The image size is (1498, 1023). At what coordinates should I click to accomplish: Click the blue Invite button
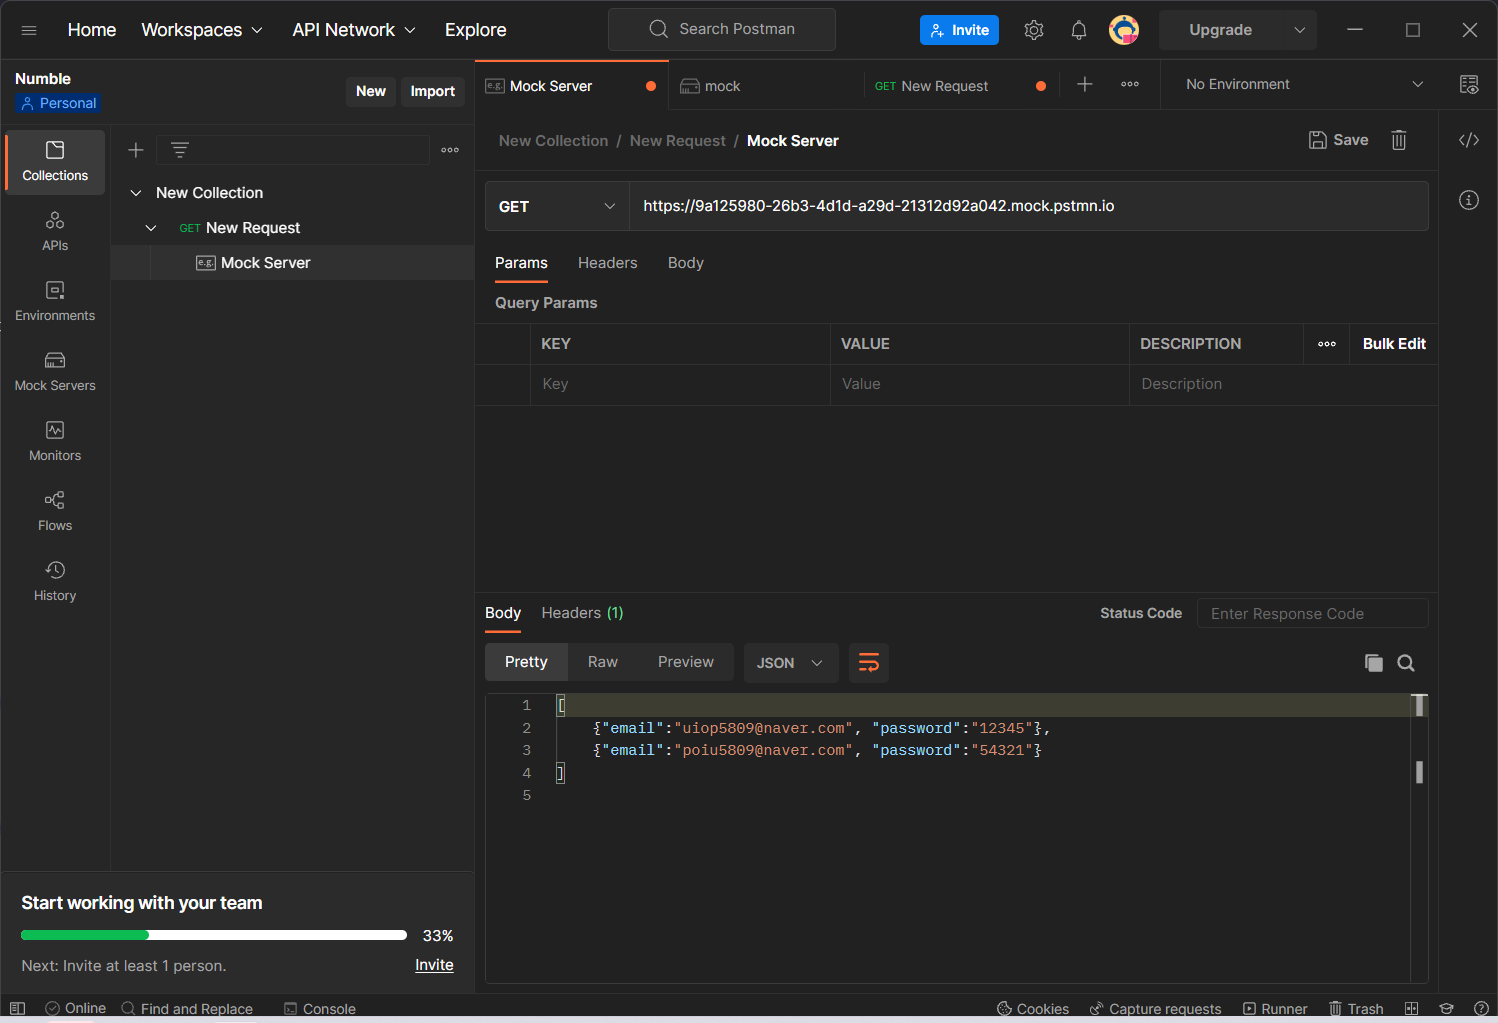click(x=959, y=30)
